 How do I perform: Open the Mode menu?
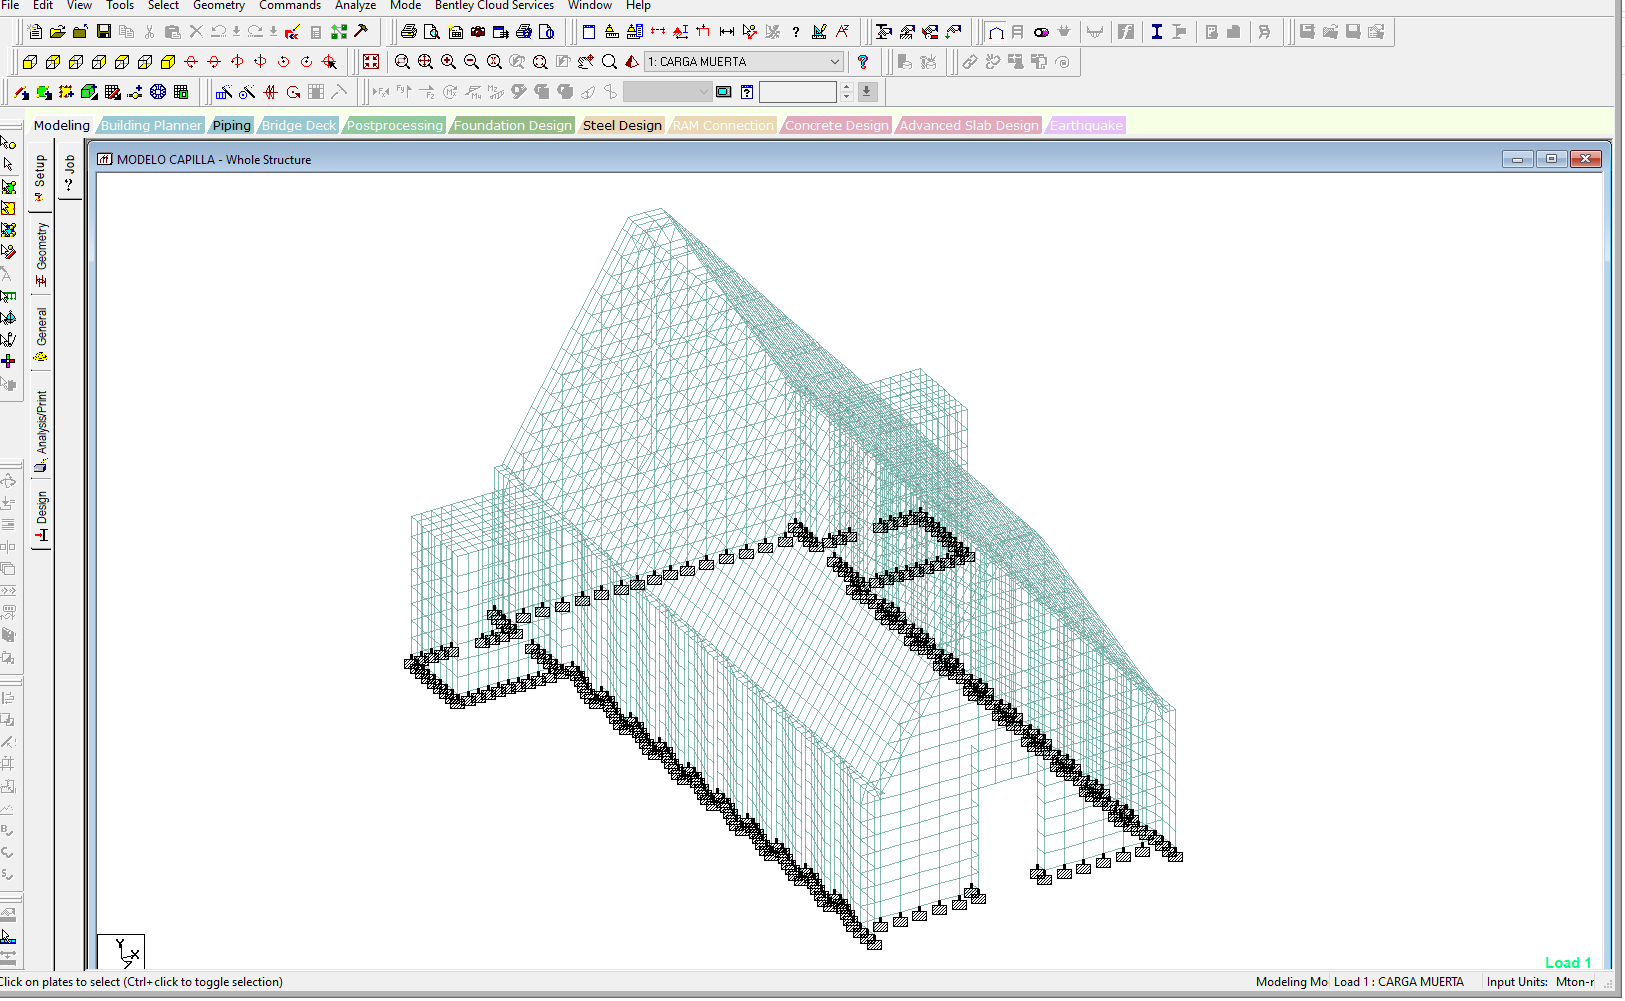click(405, 6)
